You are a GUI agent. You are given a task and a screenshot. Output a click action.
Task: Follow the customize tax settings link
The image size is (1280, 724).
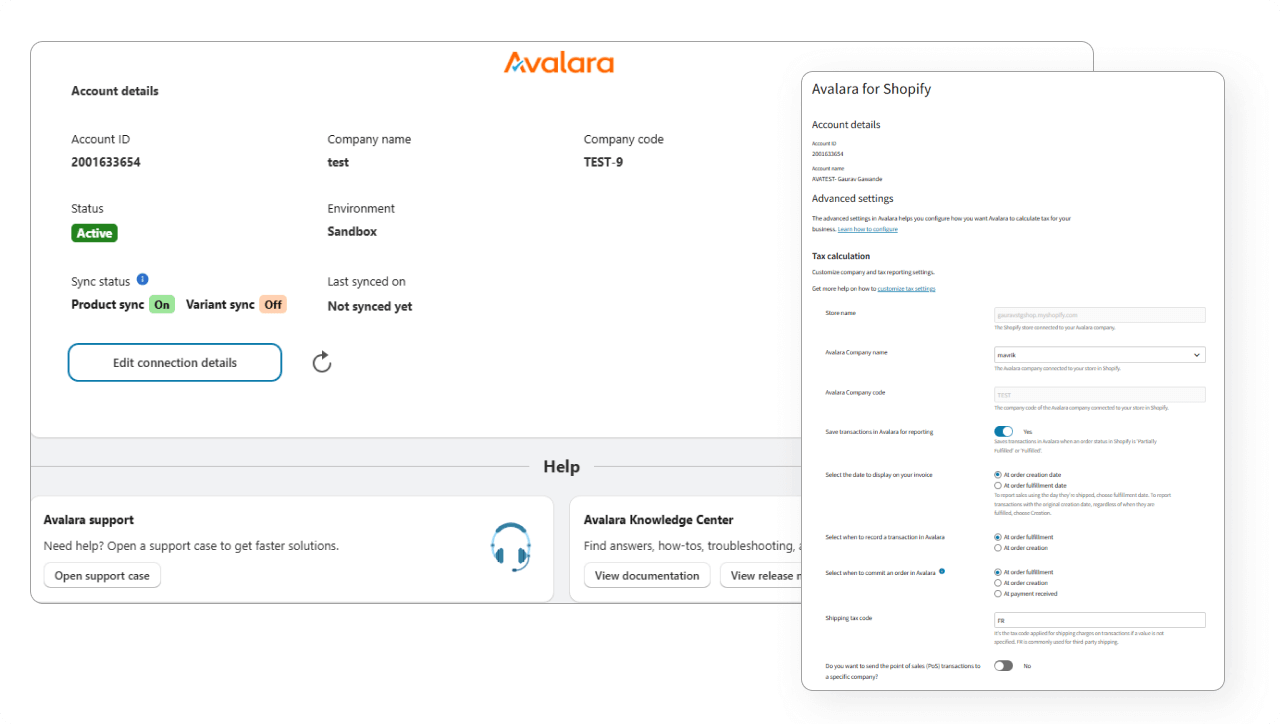click(x=906, y=288)
